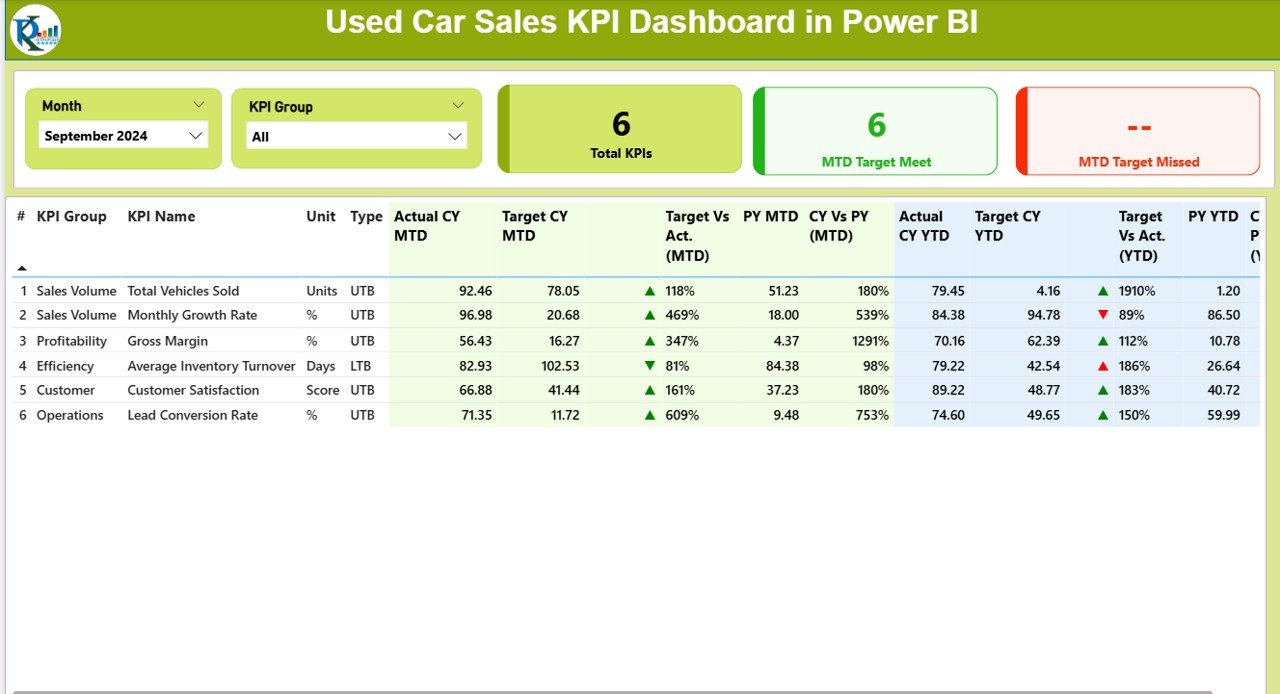Sort by Actual CY MTD column header

point(428,226)
